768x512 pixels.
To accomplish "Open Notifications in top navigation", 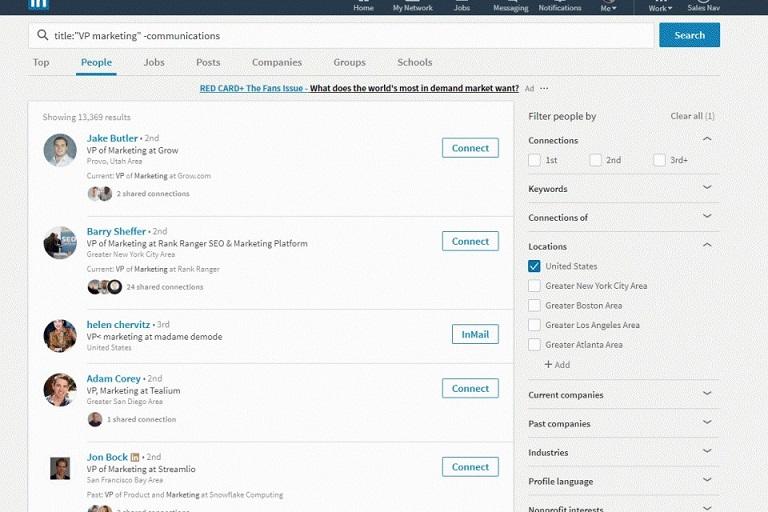I will (560, 6).
